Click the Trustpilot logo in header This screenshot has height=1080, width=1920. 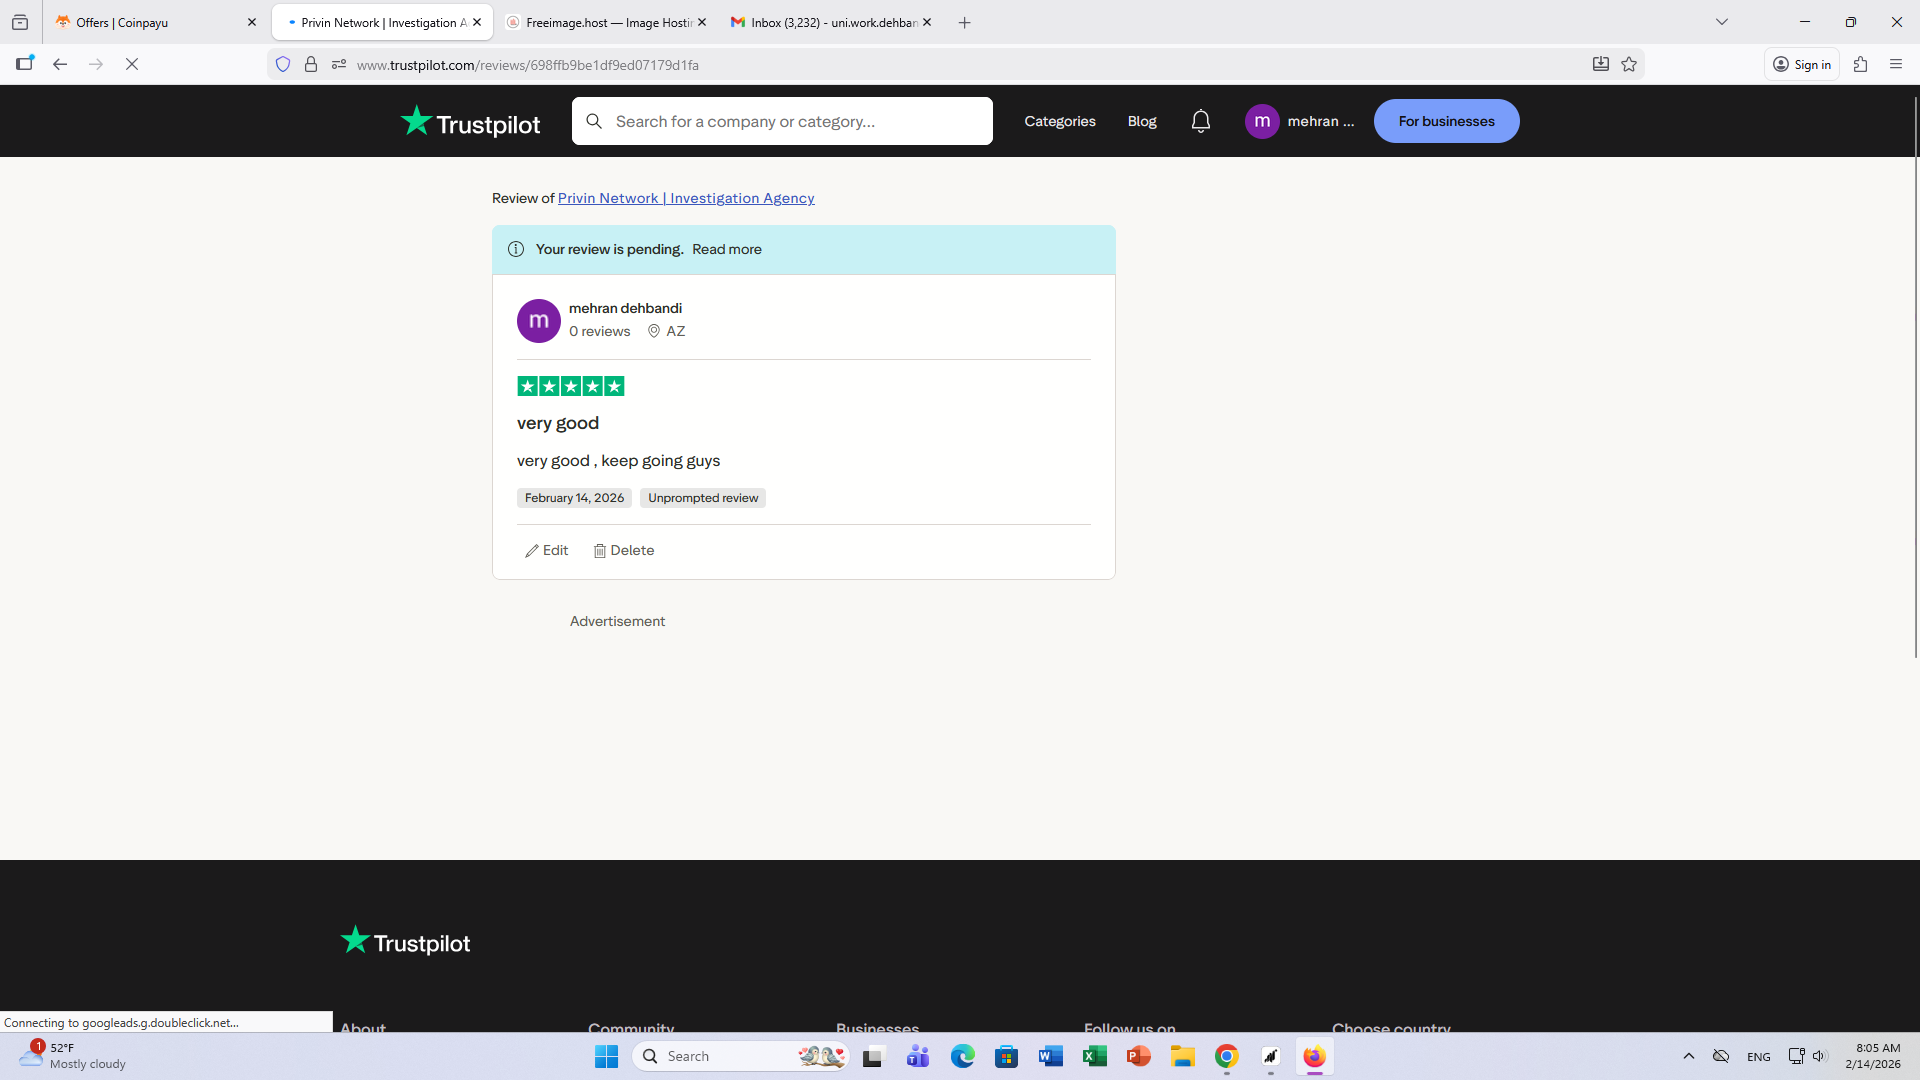click(470, 122)
